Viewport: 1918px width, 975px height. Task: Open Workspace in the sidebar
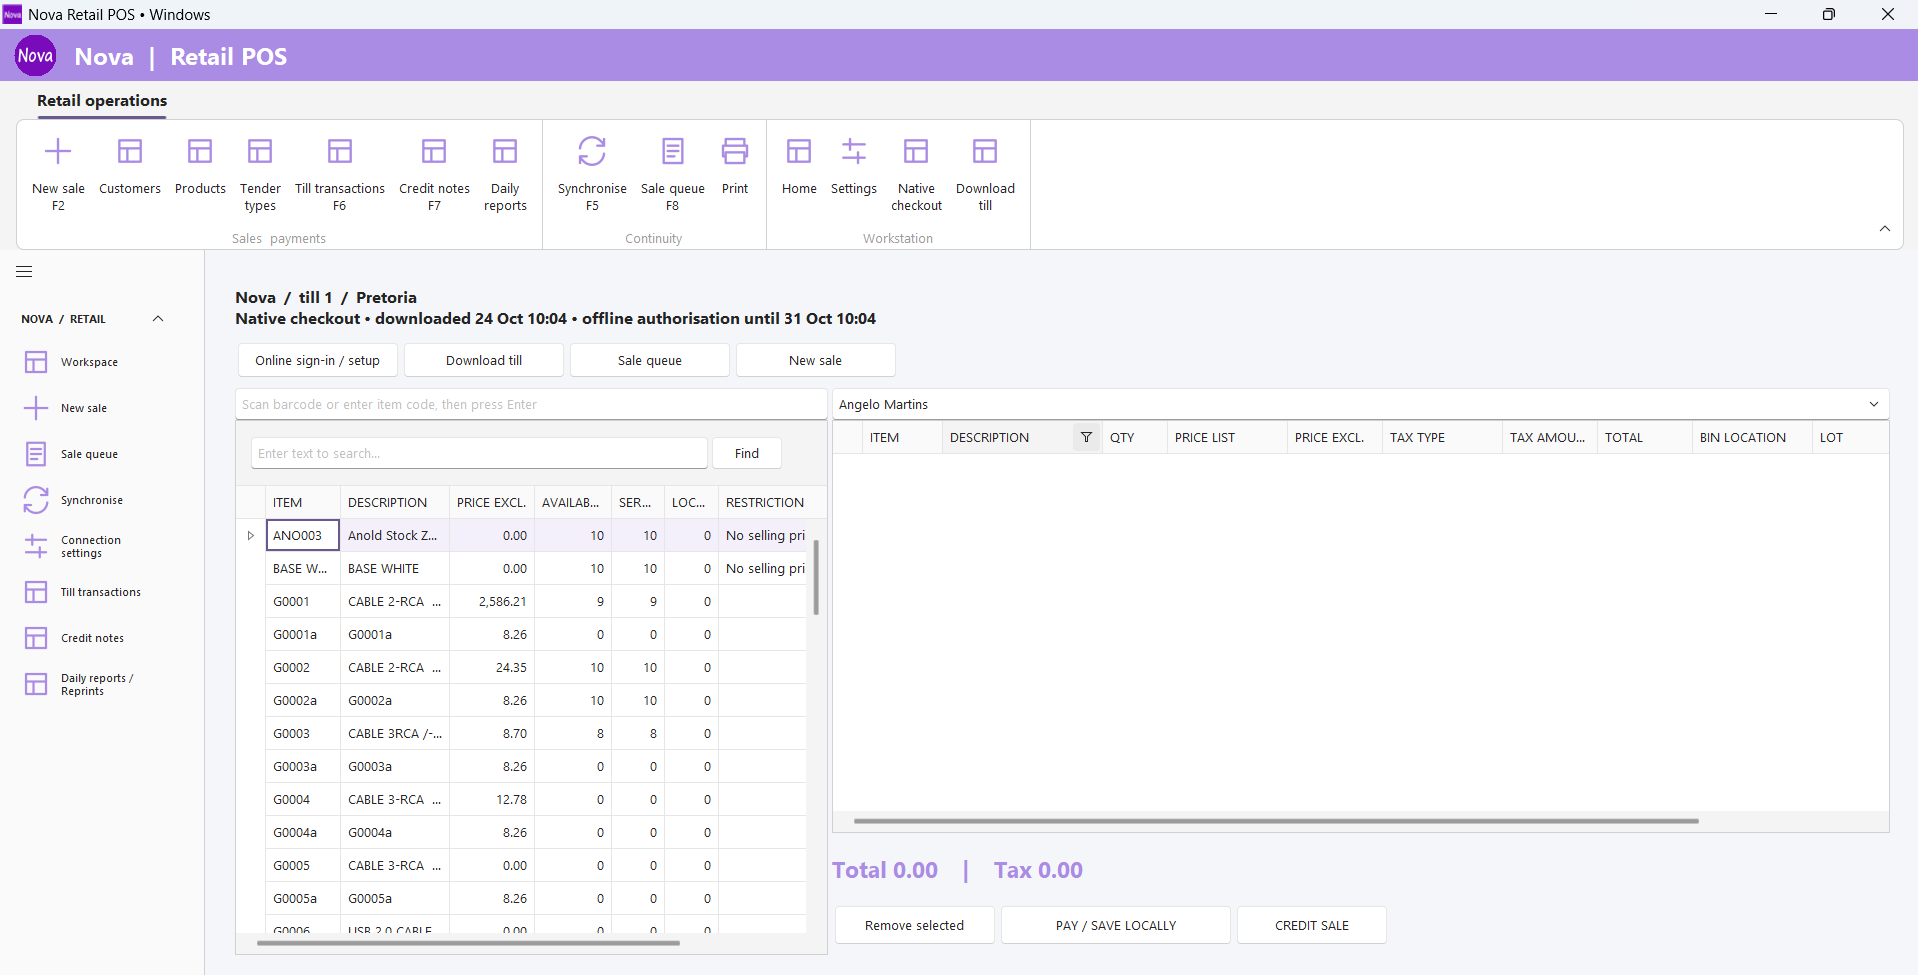pos(89,362)
